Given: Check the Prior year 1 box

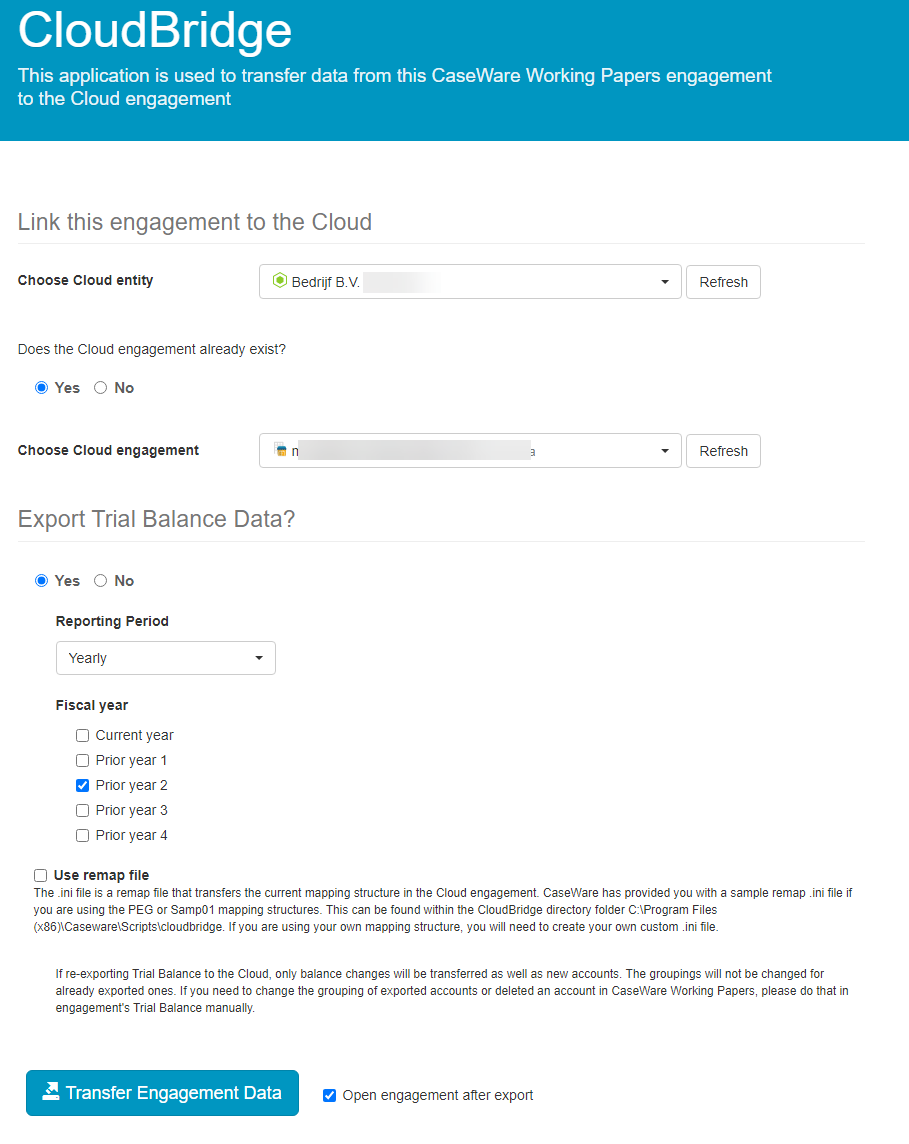Looking at the screenshot, I should (82, 760).
